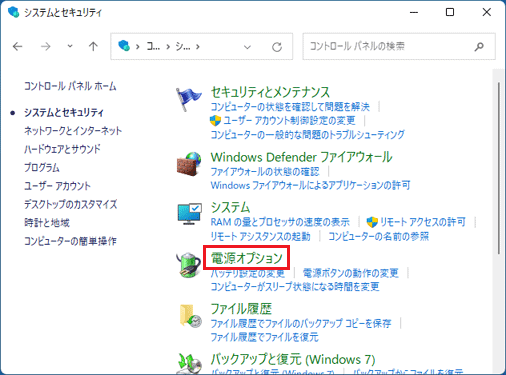This screenshot has width=506, height=375.
Task: Open ユーザー アカウント category
Action: point(57,186)
